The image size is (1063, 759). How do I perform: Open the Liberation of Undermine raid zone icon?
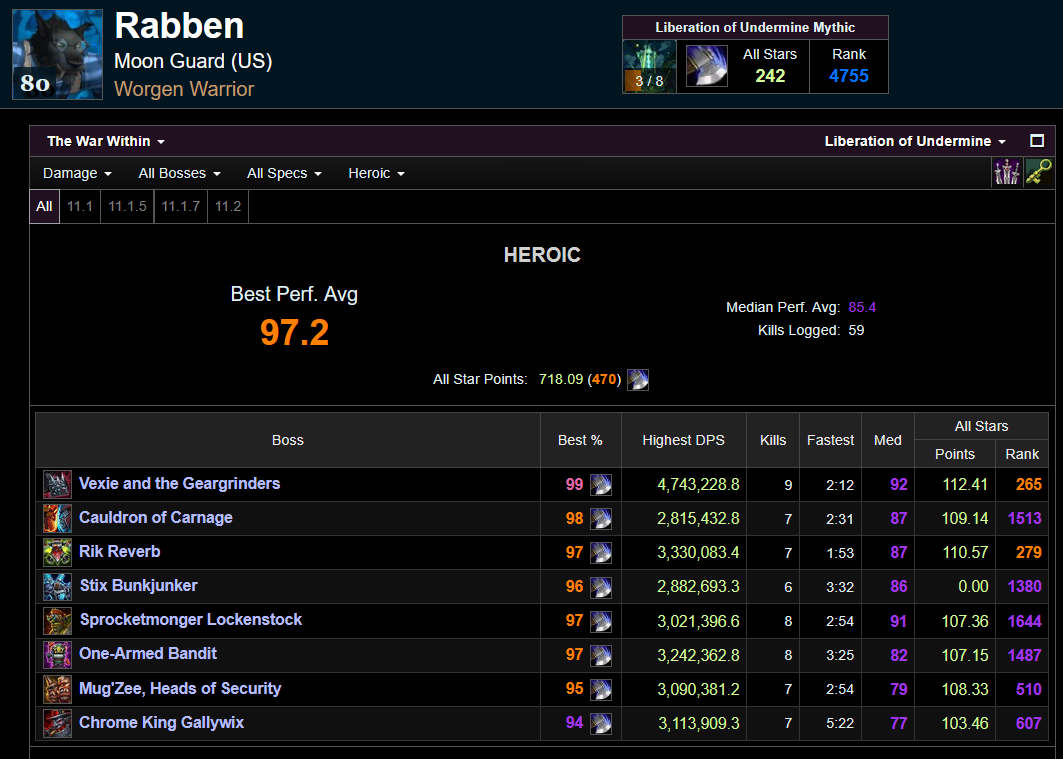coord(649,66)
